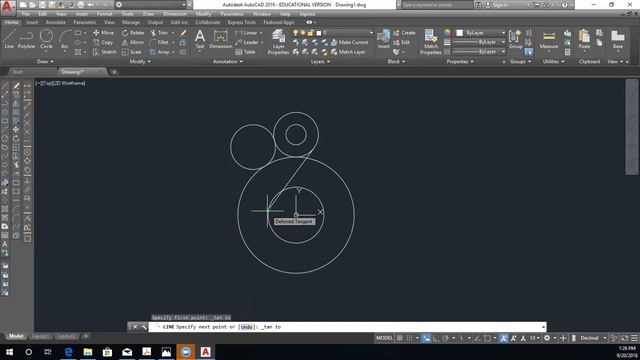The height and width of the screenshot is (360, 640).
Task: Expand the Block panel dropdown
Action: coord(396,62)
